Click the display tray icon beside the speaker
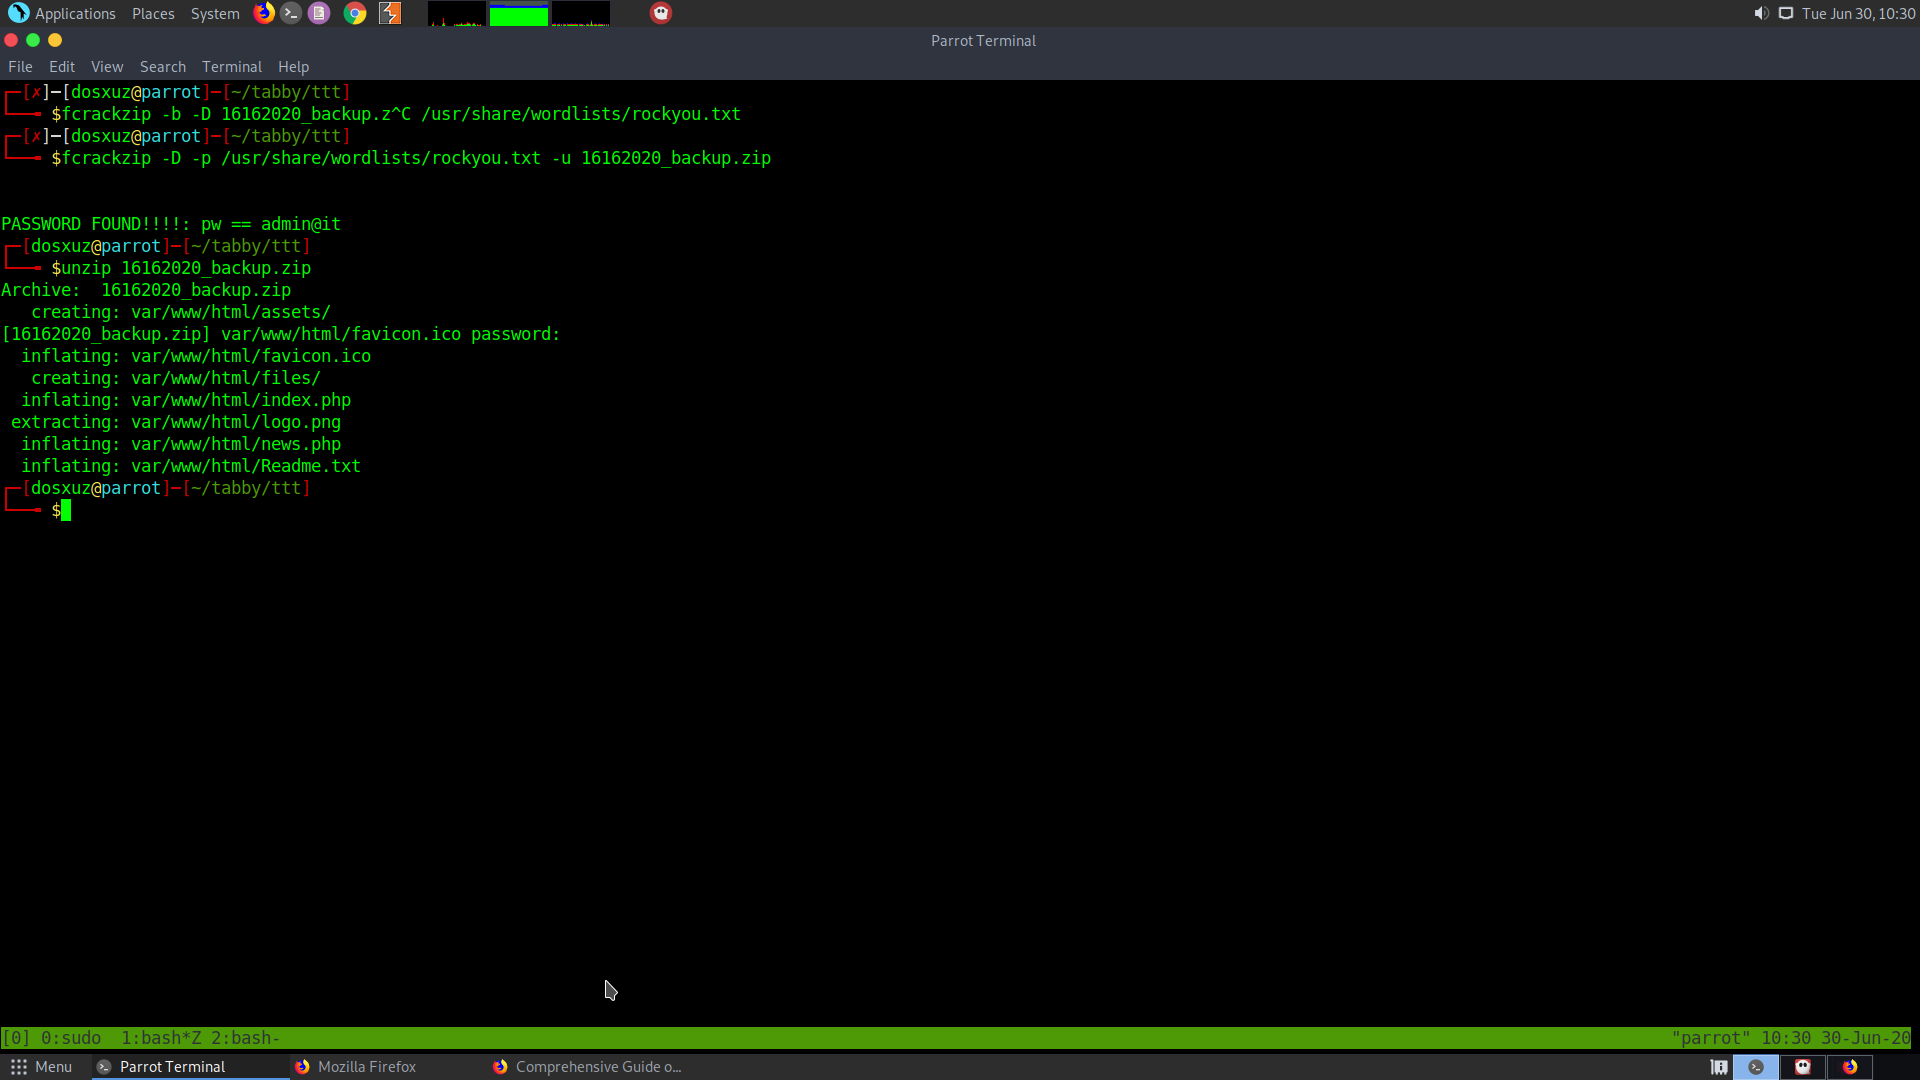Screen dimensions: 1920x1080 [x=1786, y=13]
